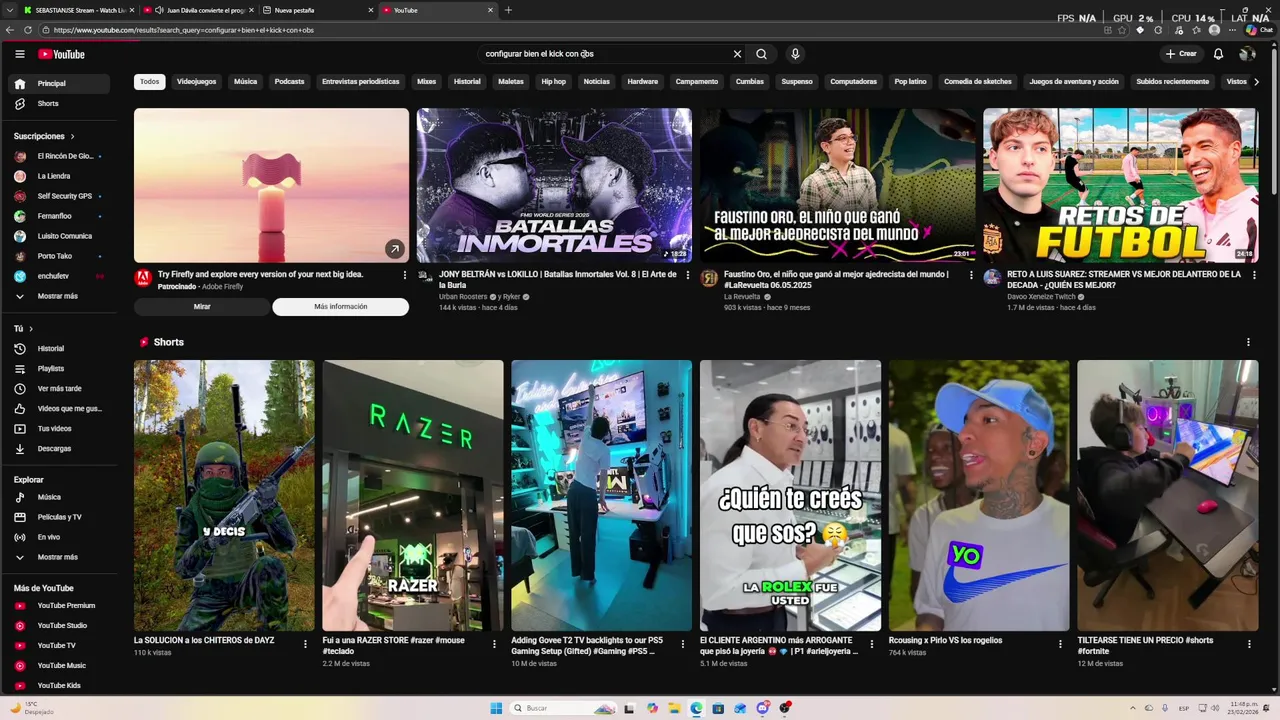Explore Películas y TV
This screenshot has height=720, width=1280.
click(61, 517)
